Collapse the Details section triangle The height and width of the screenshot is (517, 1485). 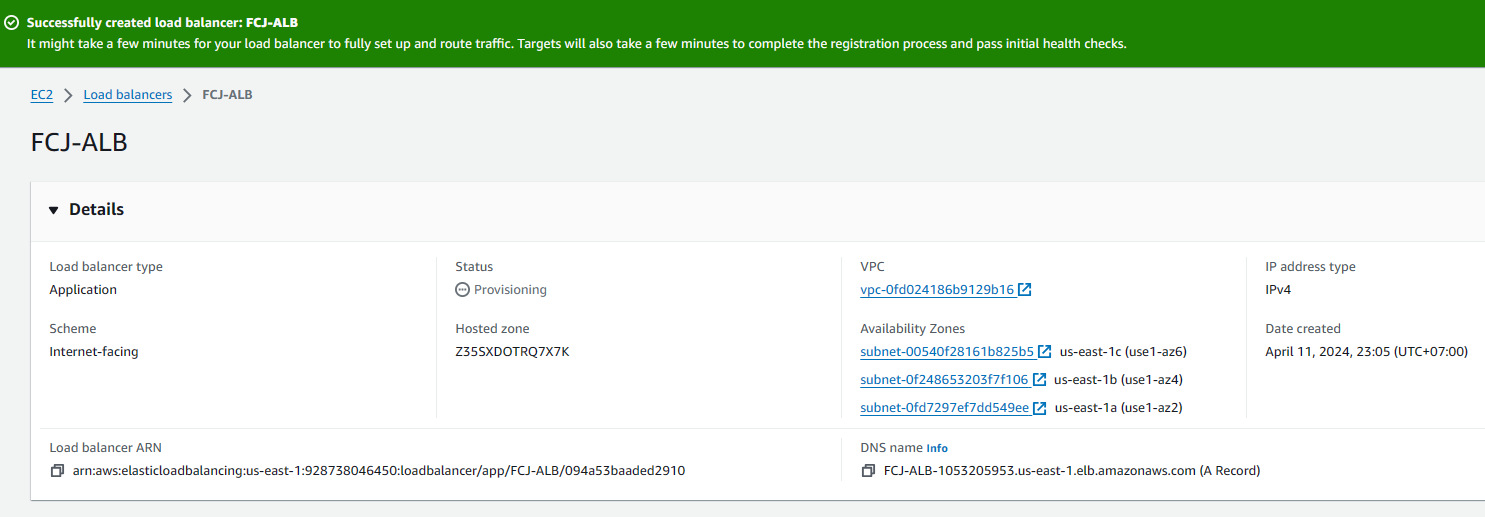[54, 210]
